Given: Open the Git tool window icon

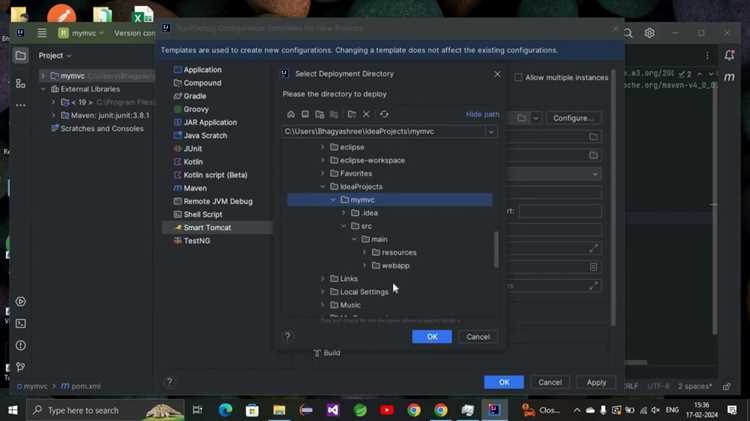Looking at the screenshot, I should pyautogui.click(x=21, y=367).
